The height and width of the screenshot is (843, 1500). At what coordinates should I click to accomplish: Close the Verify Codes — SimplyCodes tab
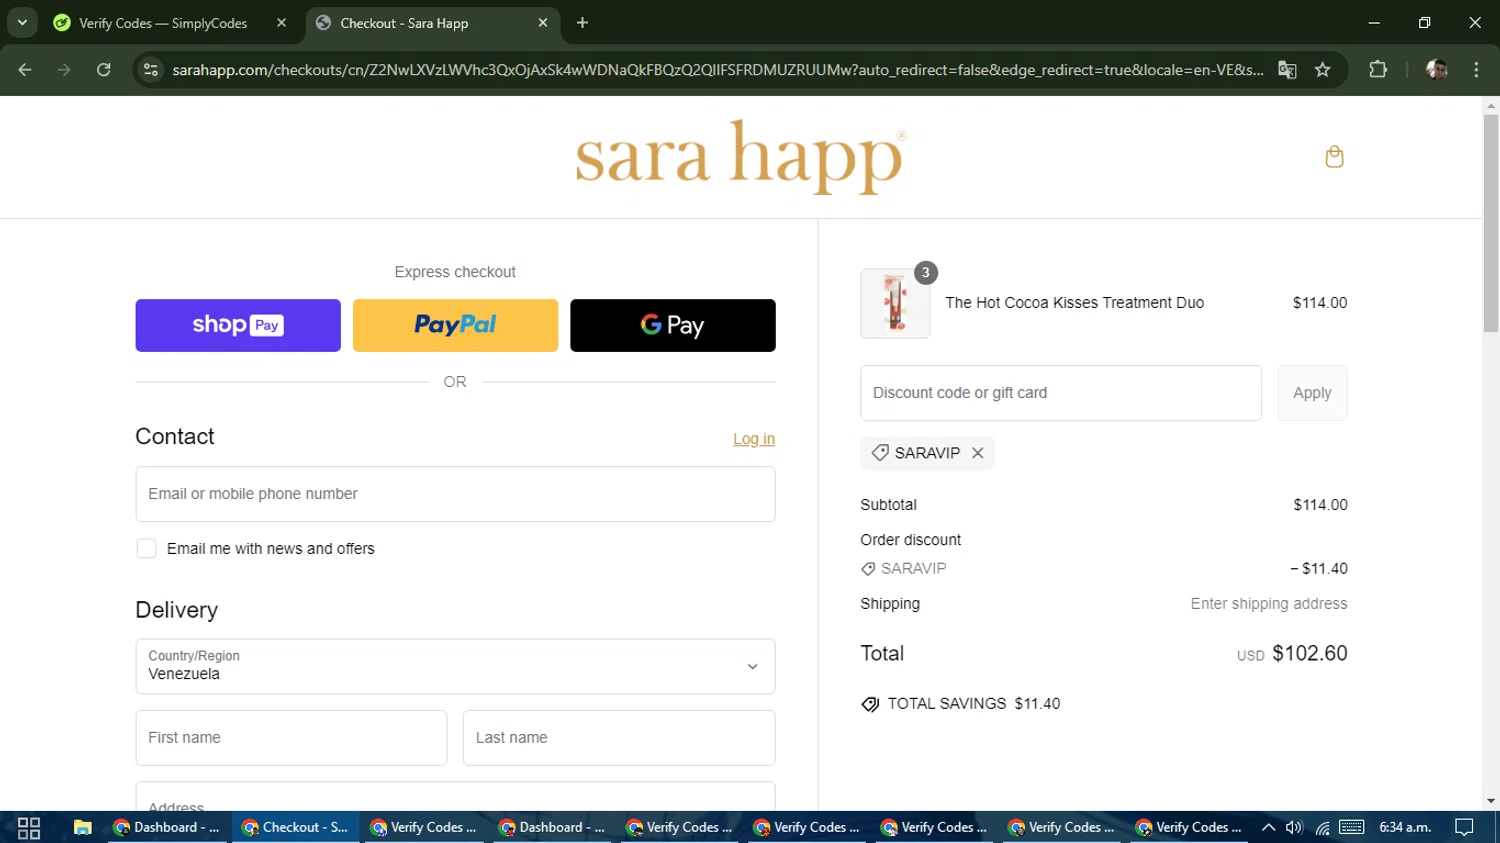pos(281,23)
